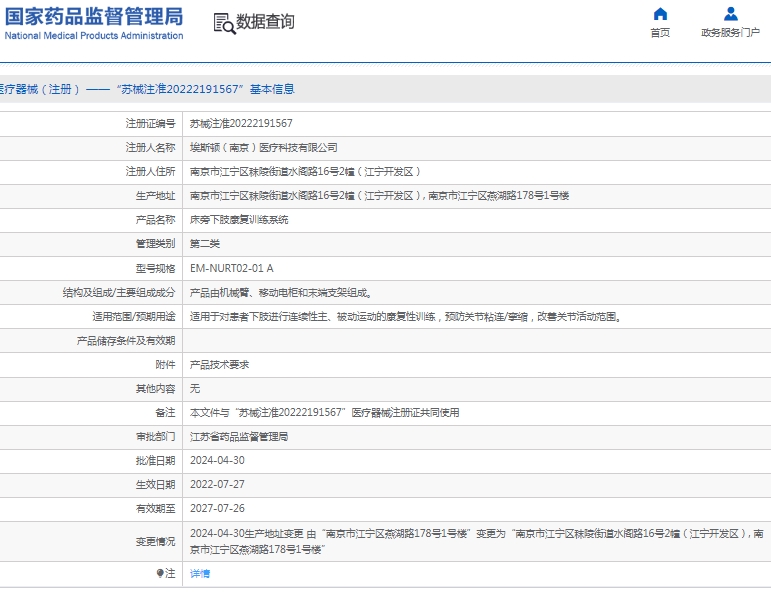Image resolution: width=771 pixels, height=592 pixels.
Task: Click the 注册人住所 row label
Action: pyautogui.click(x=150, y=172)
